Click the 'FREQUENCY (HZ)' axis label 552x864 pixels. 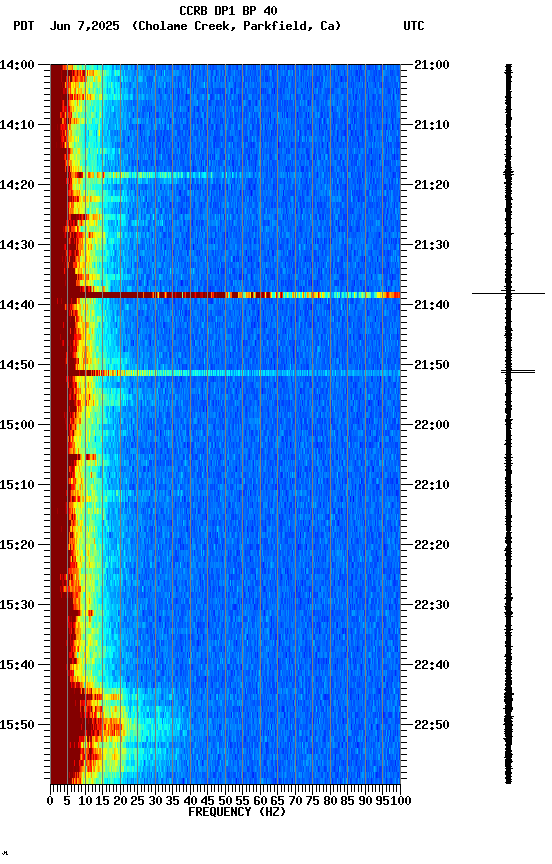237,812
